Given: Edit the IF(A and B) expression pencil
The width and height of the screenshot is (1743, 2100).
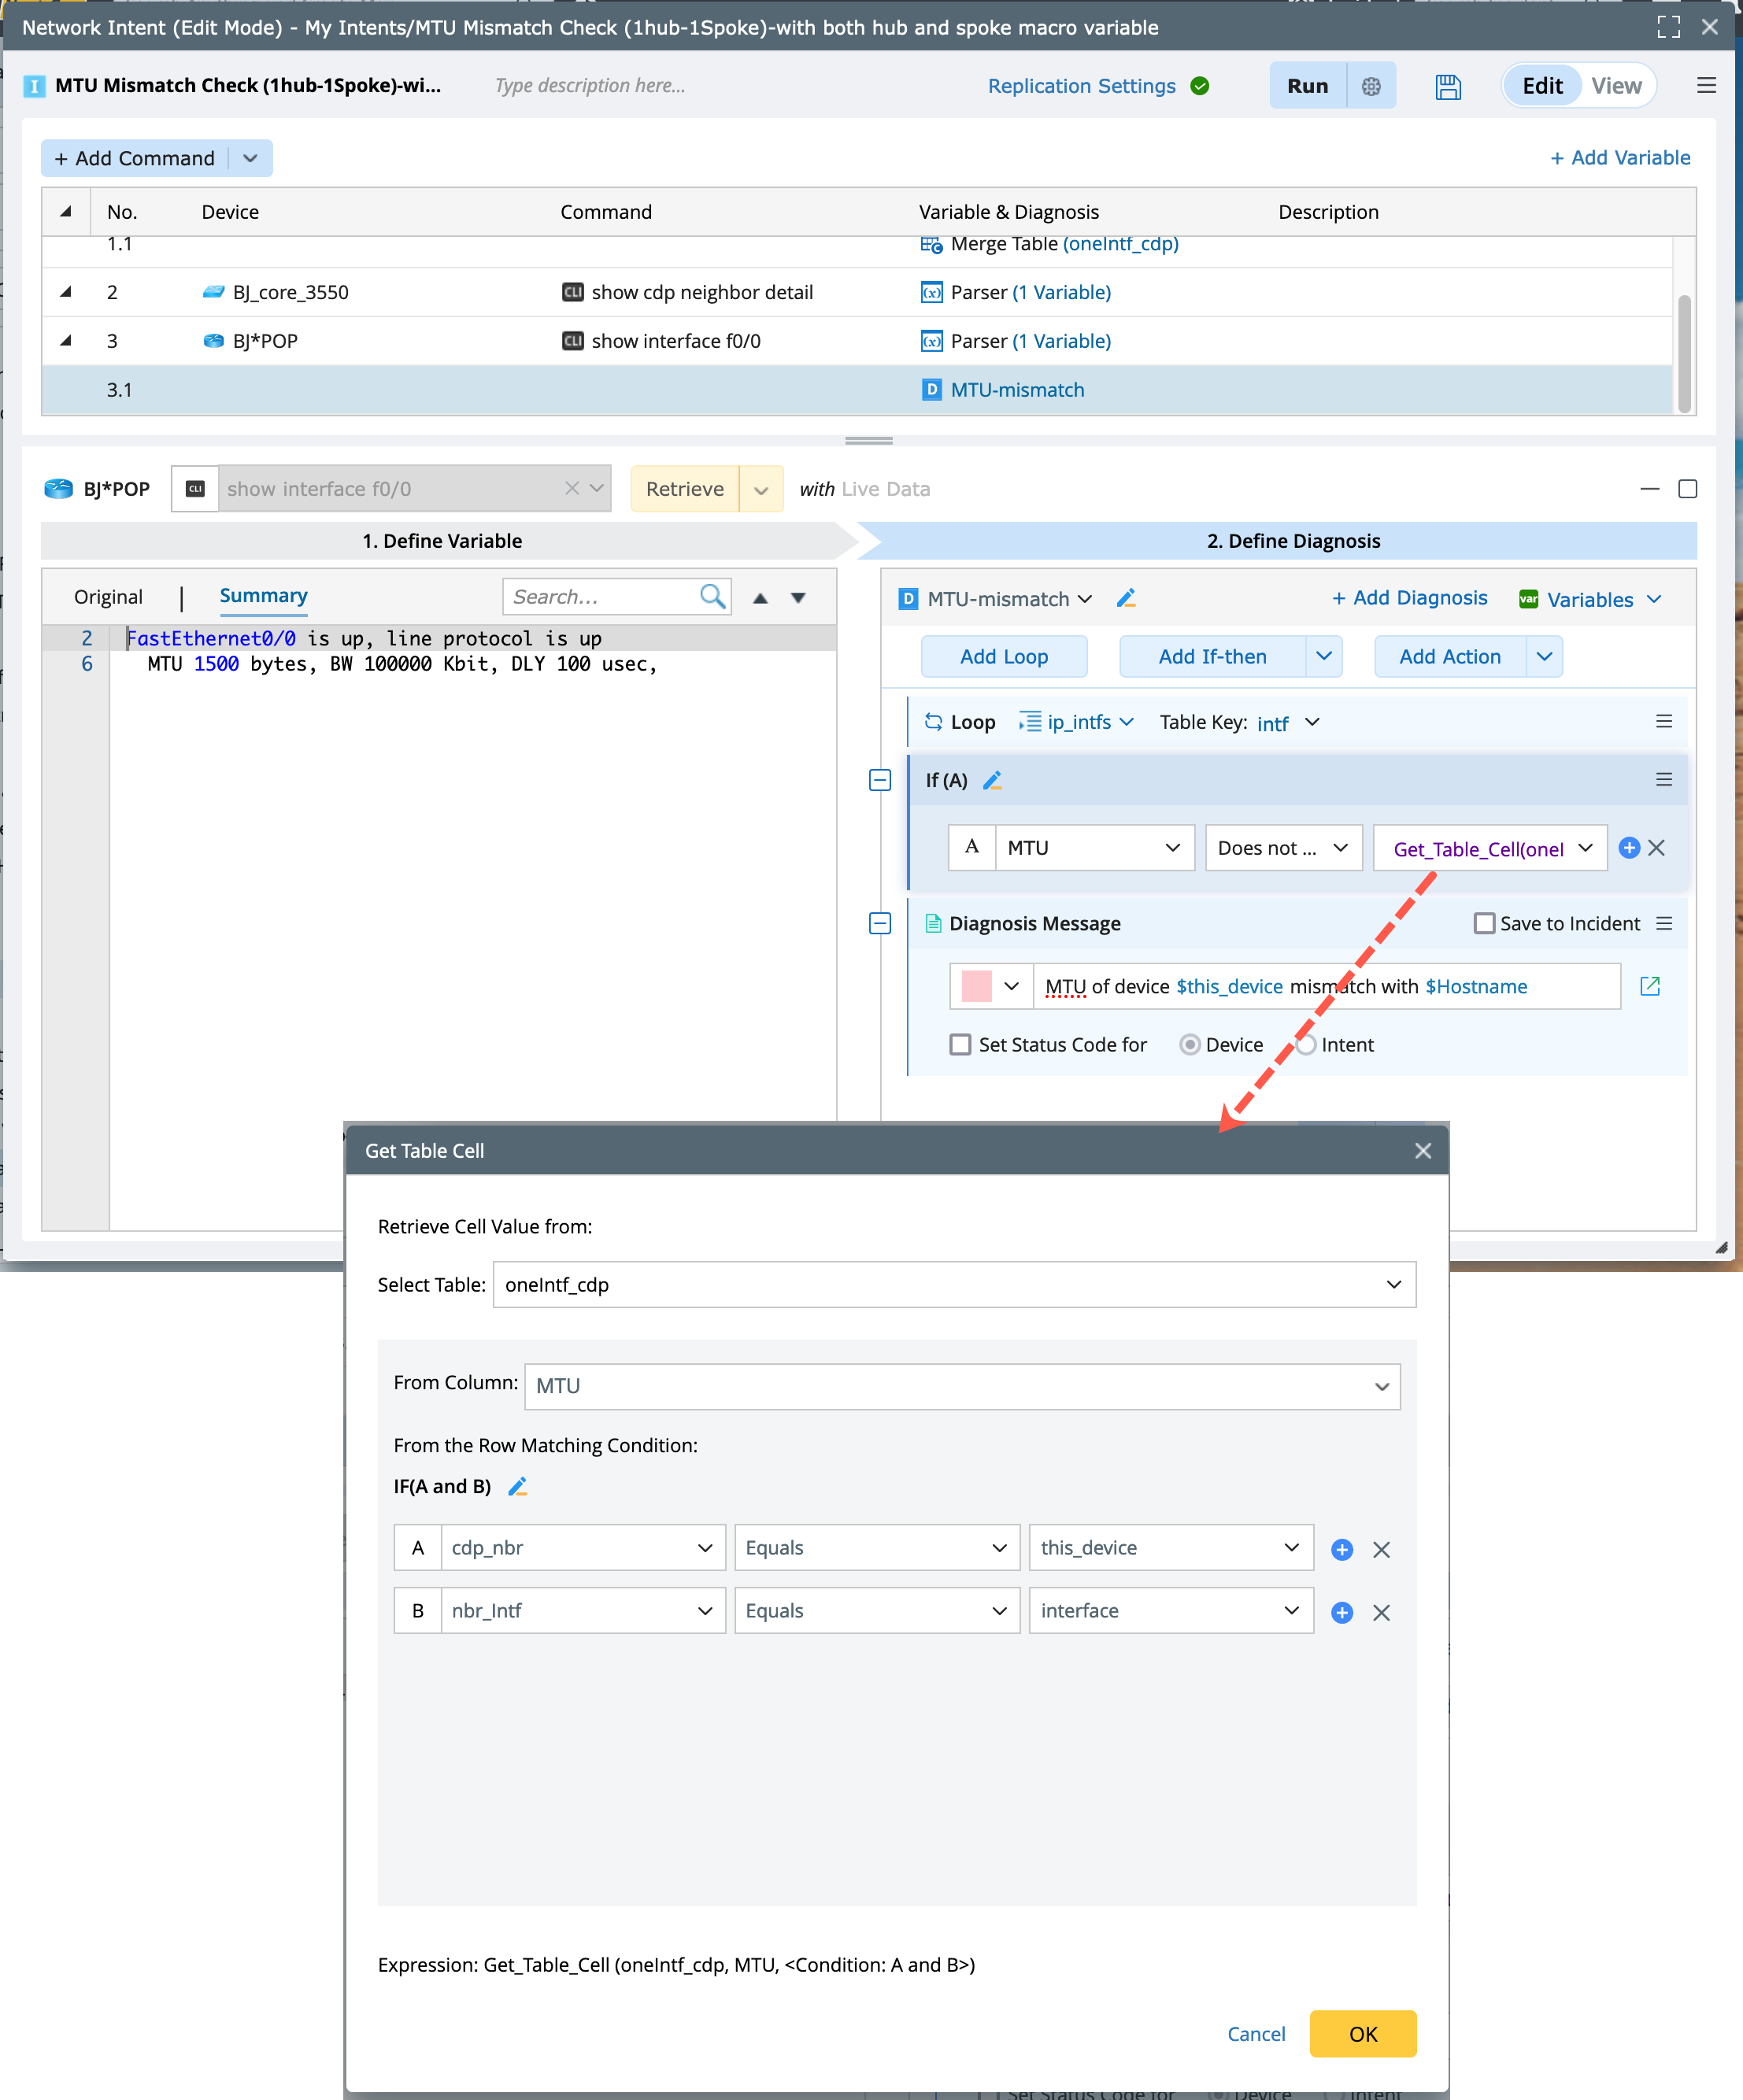Looking at the screenshot, I should click(x=517, y=1486).
